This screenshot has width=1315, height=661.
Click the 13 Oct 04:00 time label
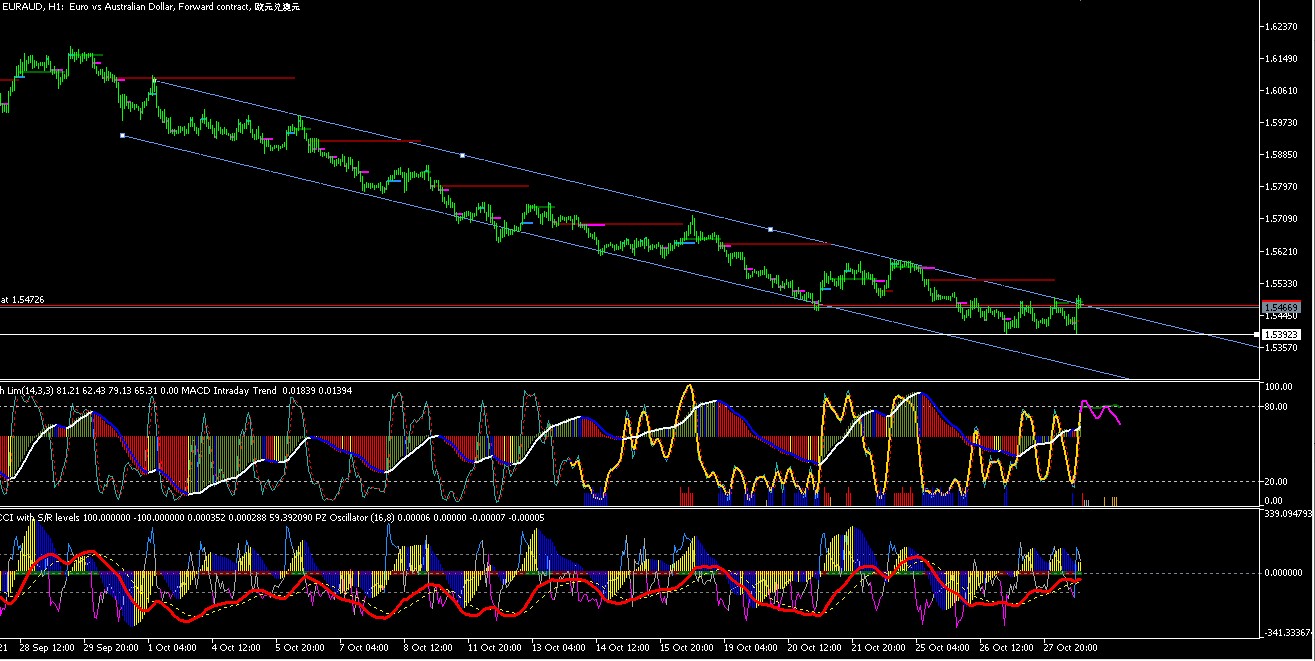558,649
